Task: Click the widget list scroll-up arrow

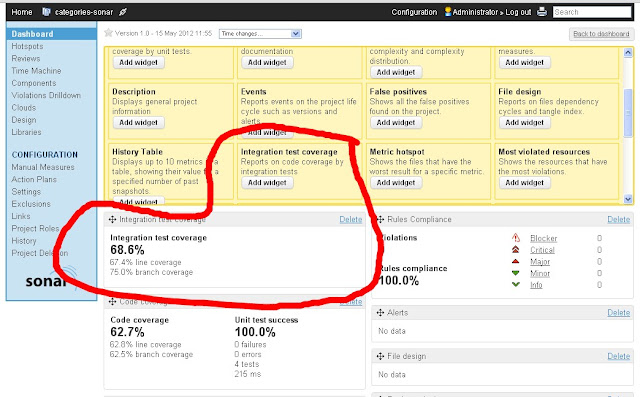Action: (628, 52)
